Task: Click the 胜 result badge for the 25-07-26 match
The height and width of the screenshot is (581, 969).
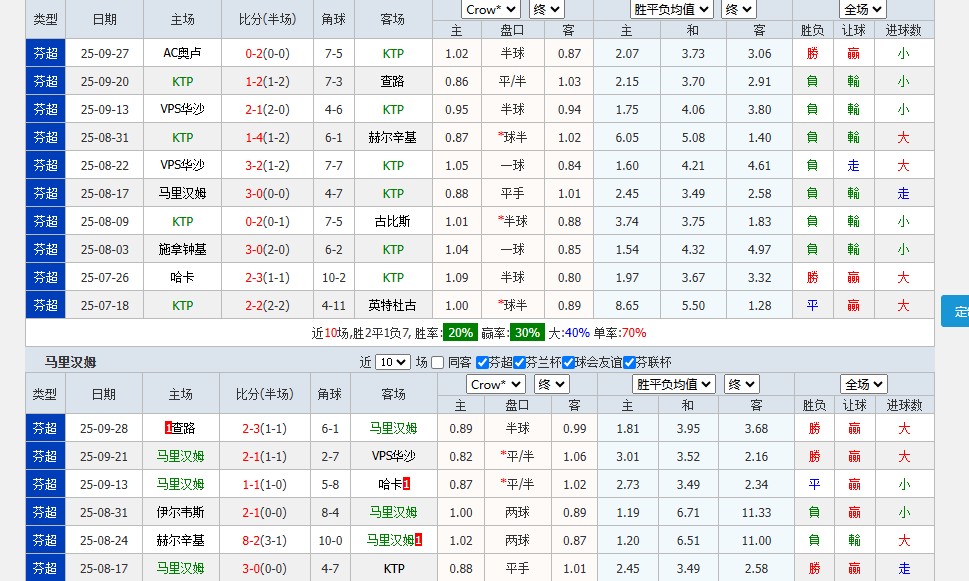Action: (x=812, y=277)
